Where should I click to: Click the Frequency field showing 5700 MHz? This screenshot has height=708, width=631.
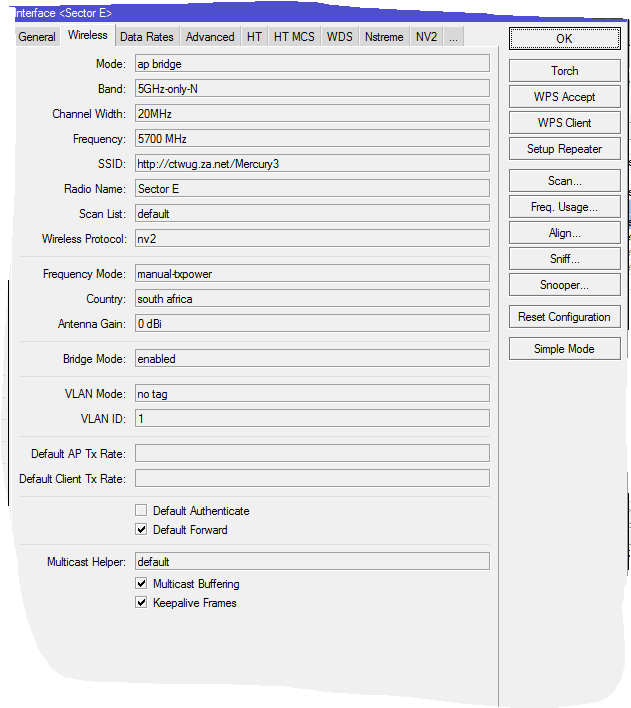(311, 139)
